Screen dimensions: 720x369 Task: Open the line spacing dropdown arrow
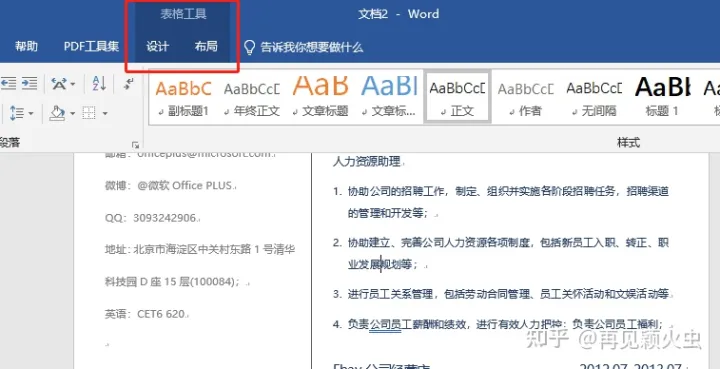point(31,113)
